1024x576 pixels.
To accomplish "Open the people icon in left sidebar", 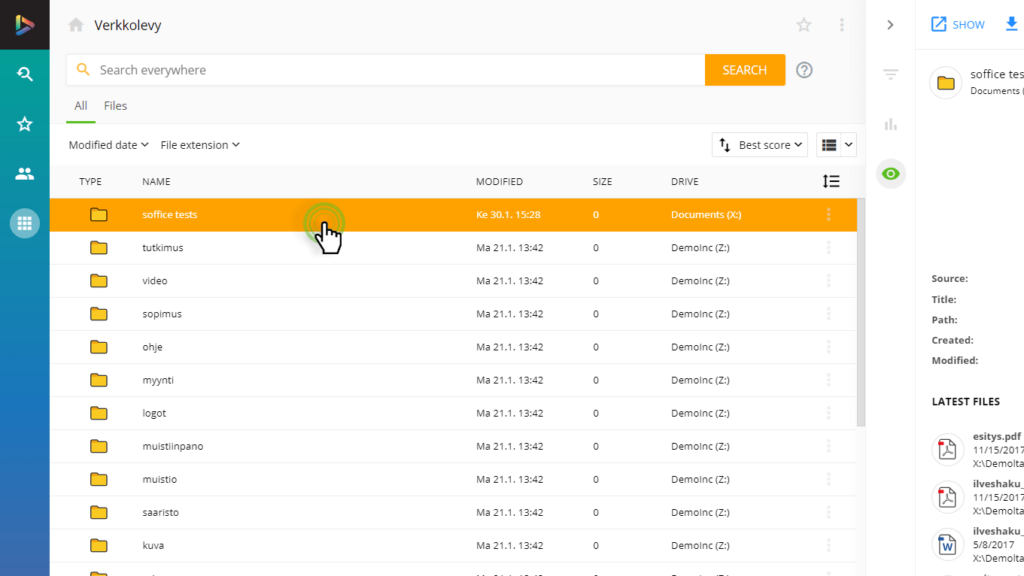I will (25, 174).
